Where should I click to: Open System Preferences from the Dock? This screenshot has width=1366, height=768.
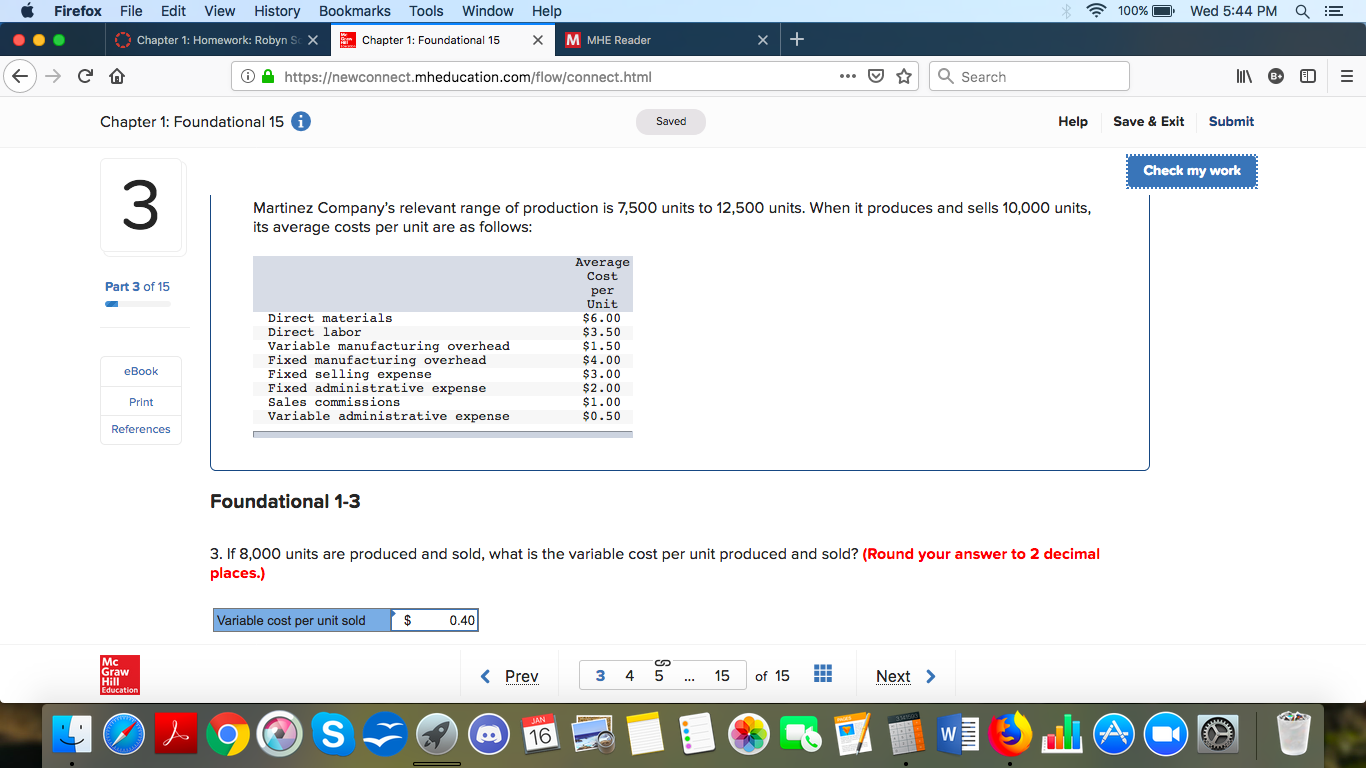click(x=1217, y=735)
